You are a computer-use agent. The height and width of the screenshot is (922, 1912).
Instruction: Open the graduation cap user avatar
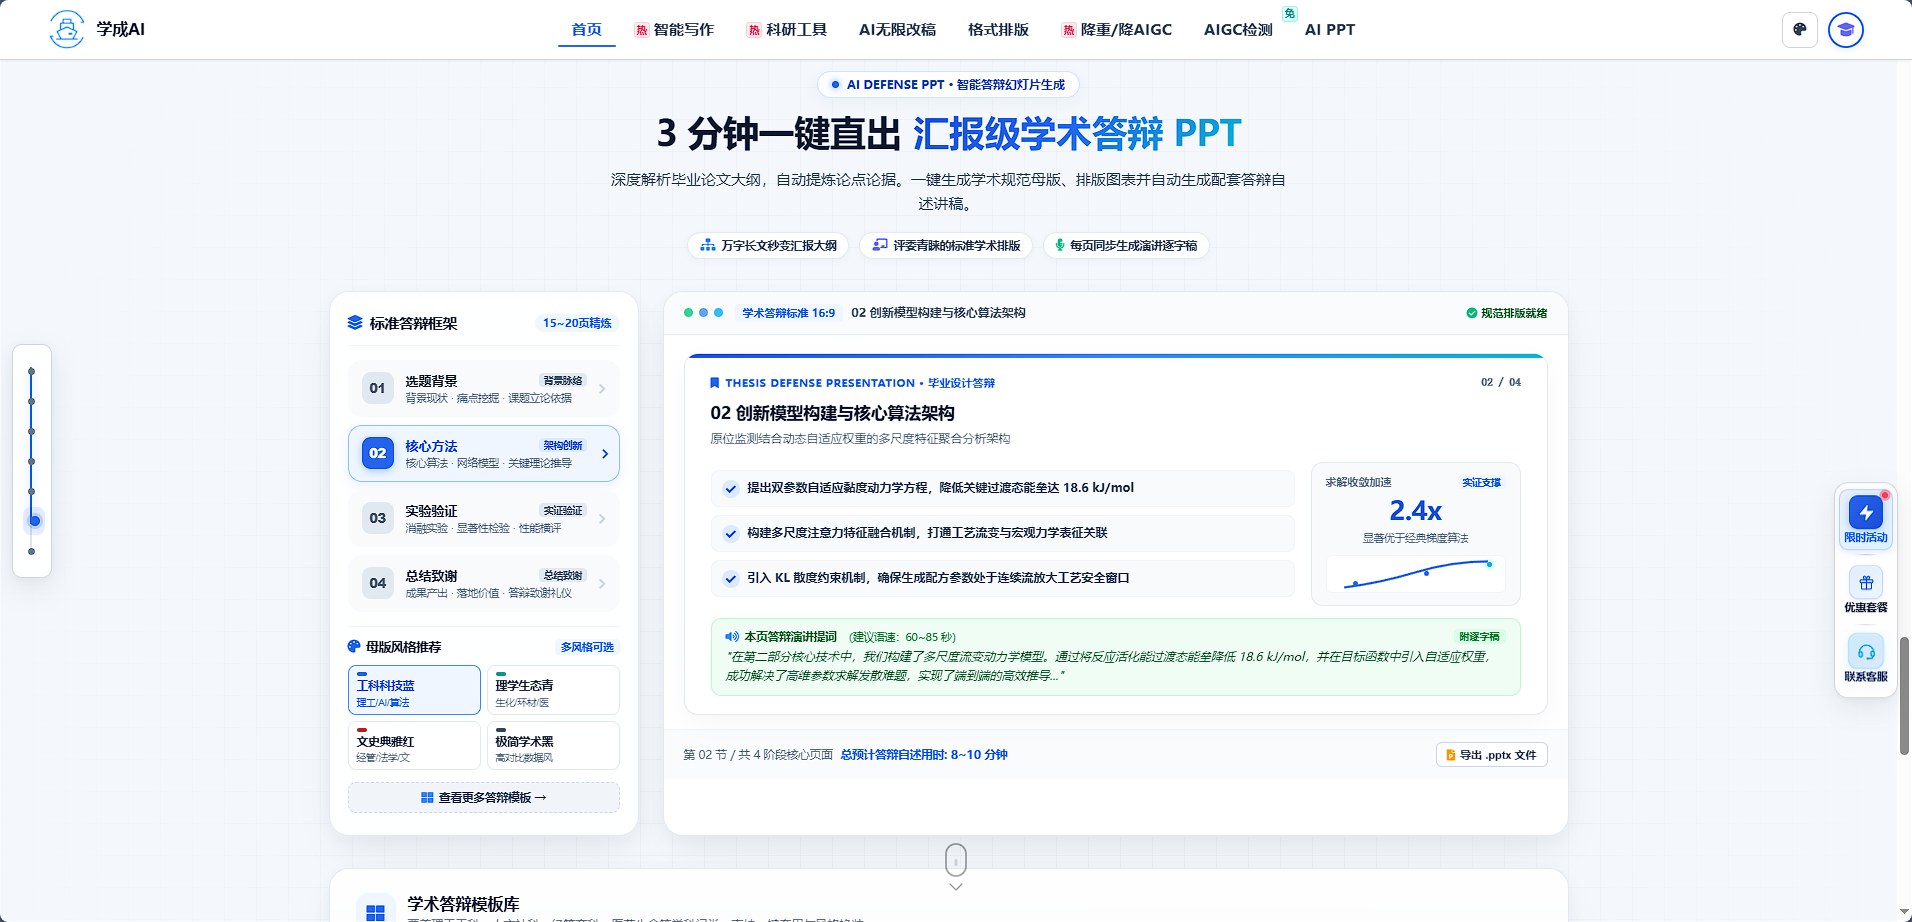pyautogui.click(x=1846, y=29)
